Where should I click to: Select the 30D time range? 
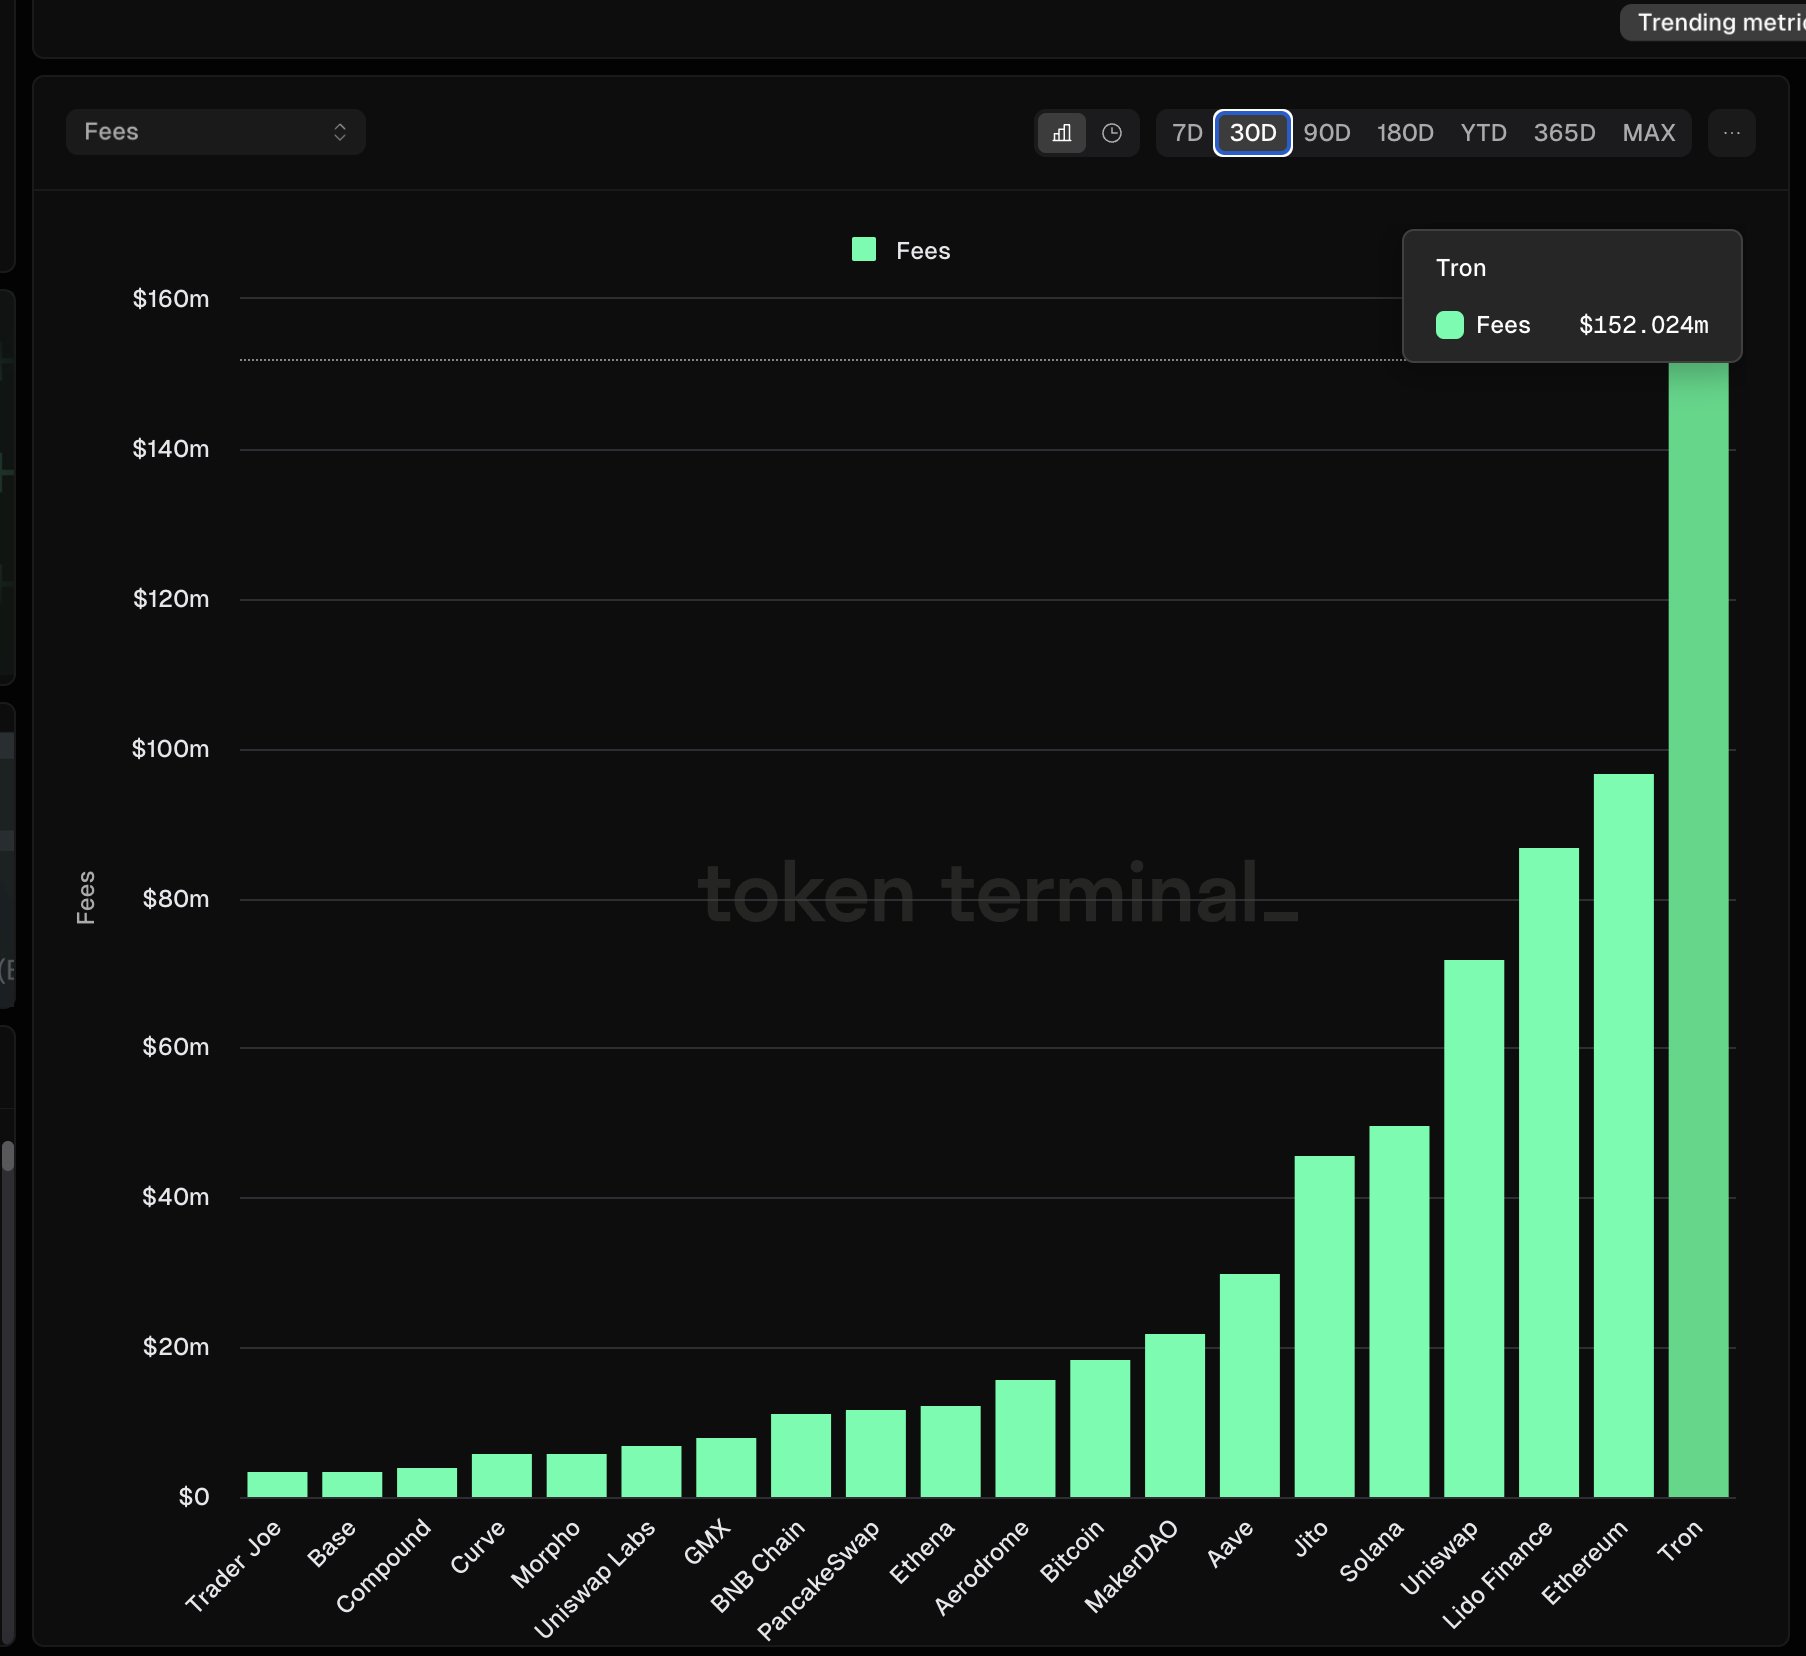click(x=1253, y=133)
